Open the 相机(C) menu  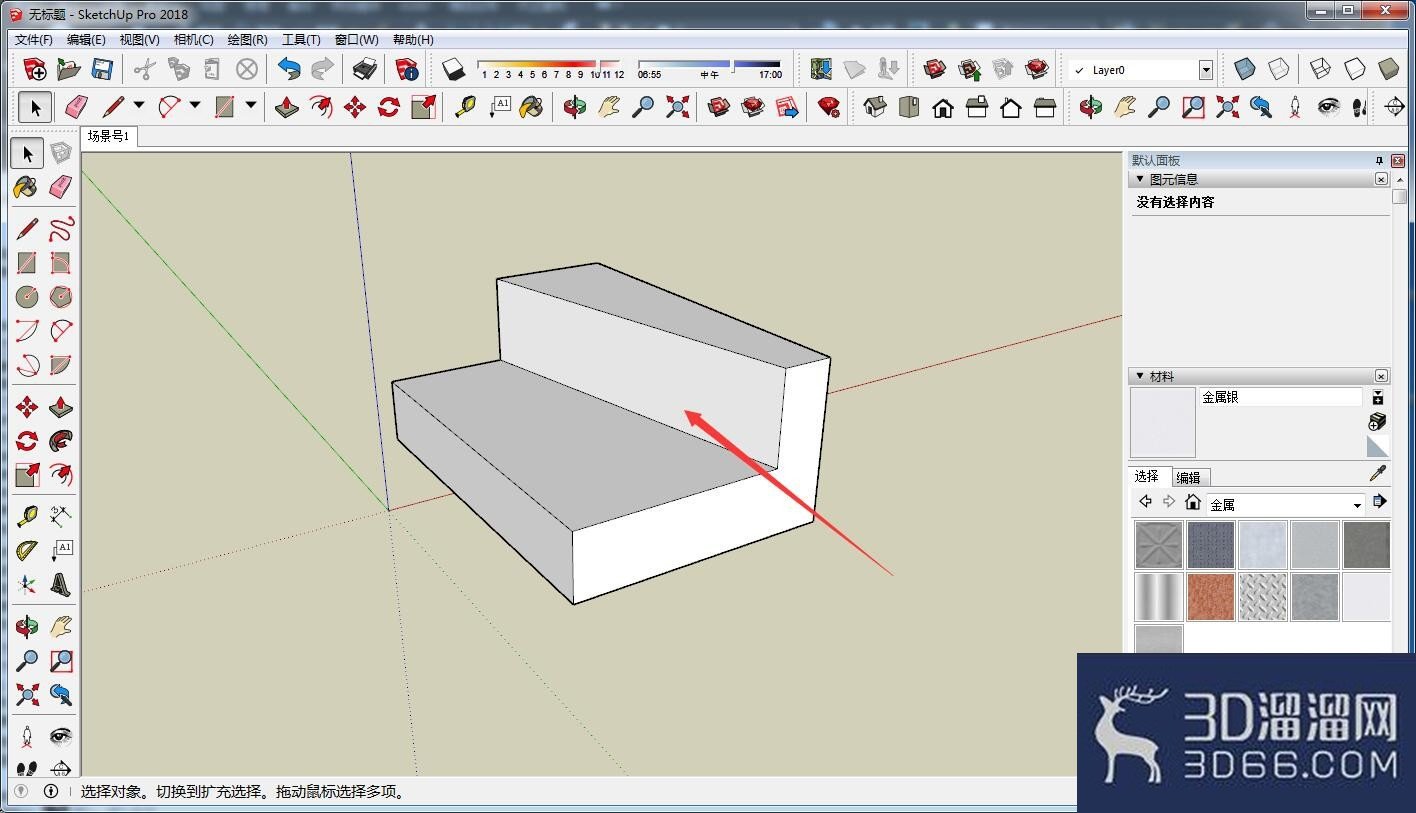pos(193,40)
